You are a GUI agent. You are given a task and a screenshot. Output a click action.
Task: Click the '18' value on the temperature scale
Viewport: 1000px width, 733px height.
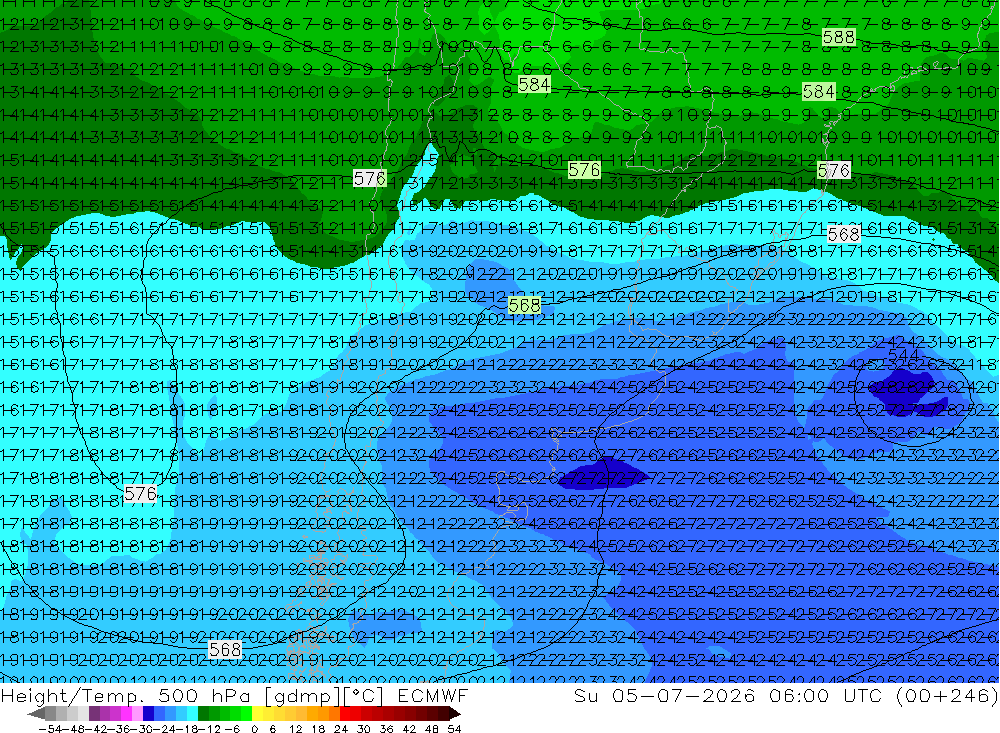318,729
